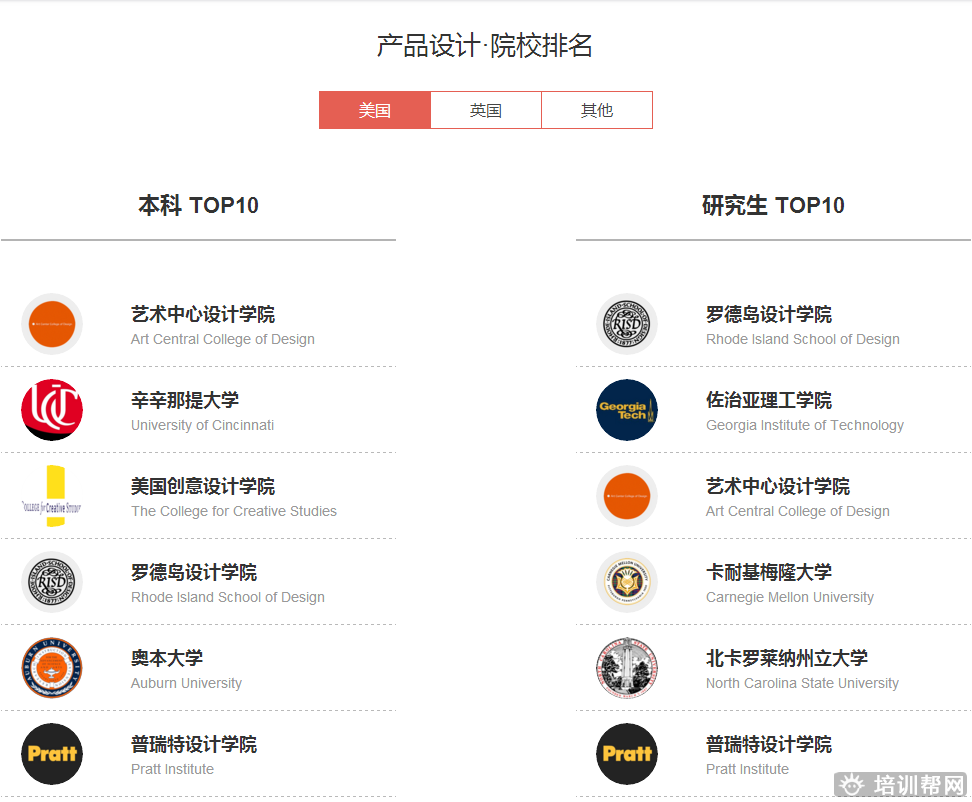Click the Auburn University crest logo
The width and height of the screenshot is (972, 802).
point(52,668)
